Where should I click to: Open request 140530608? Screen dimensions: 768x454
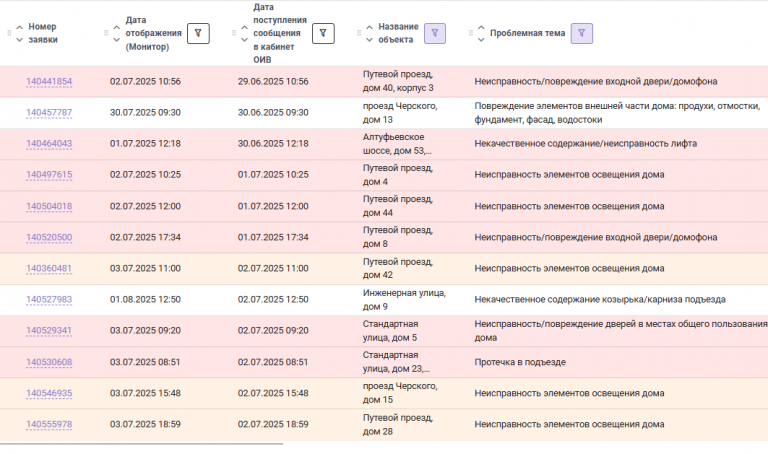pos(49,362)
